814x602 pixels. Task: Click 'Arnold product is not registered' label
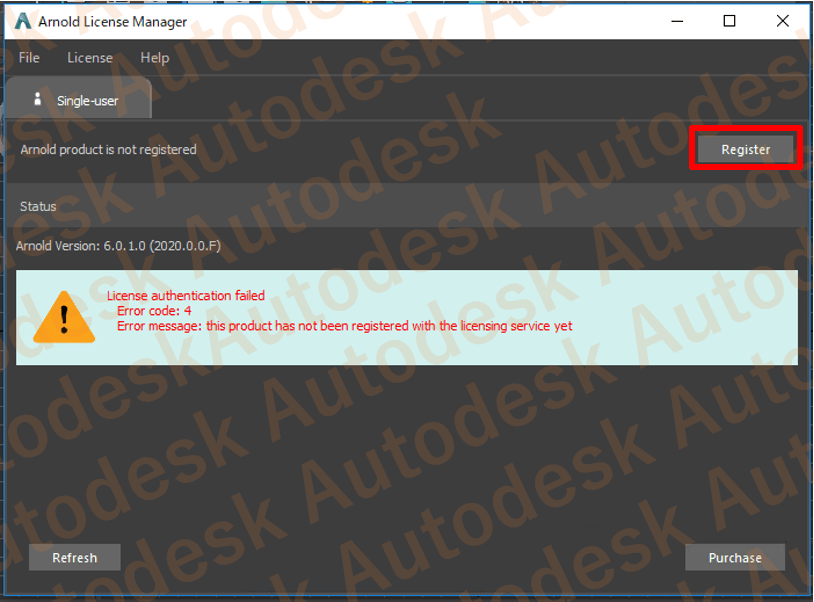tap(108, 149)
